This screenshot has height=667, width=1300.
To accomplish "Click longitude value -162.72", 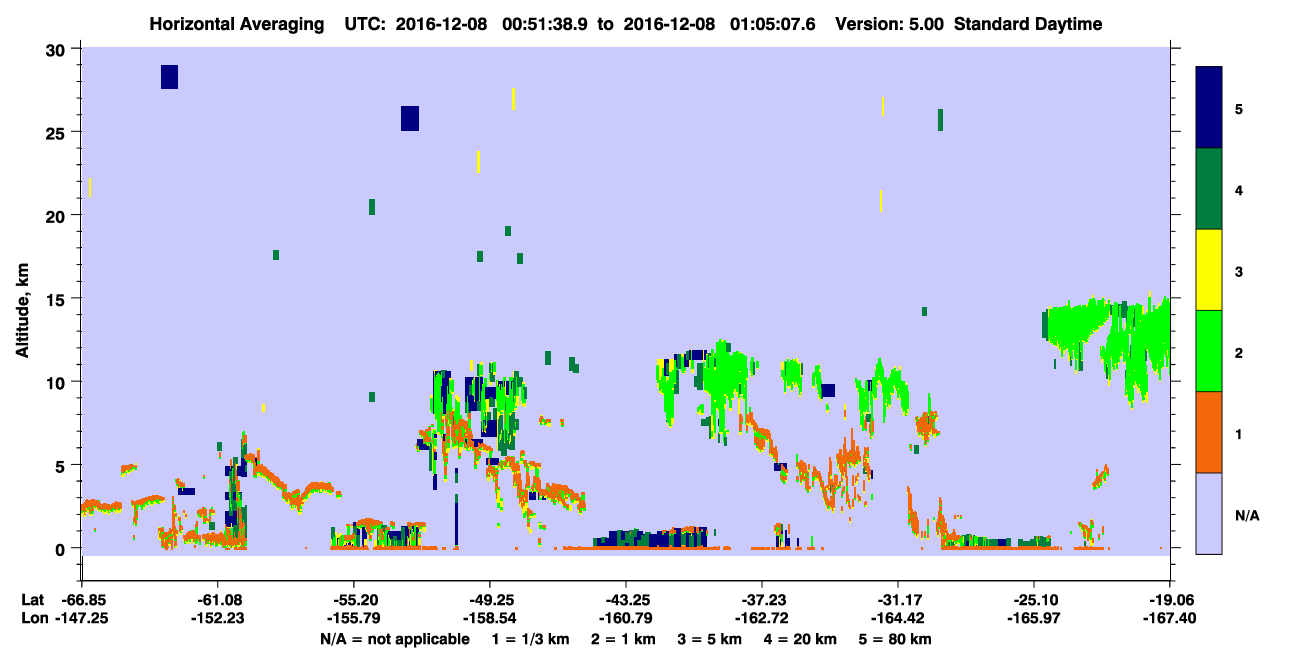I will click(762, 619).
